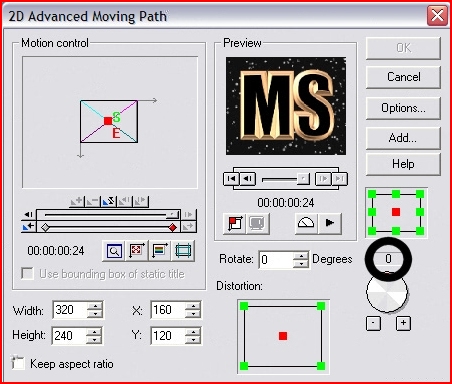Image resolution: width=452 pixels, height=384 pixels.
Task: Click the play speed gauge icon under Preview
Action: (x=306, y=223)
